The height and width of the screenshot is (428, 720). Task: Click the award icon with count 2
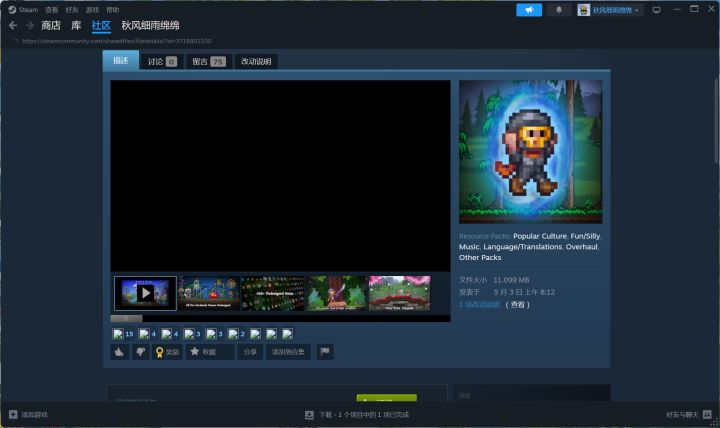click(236, 334)
